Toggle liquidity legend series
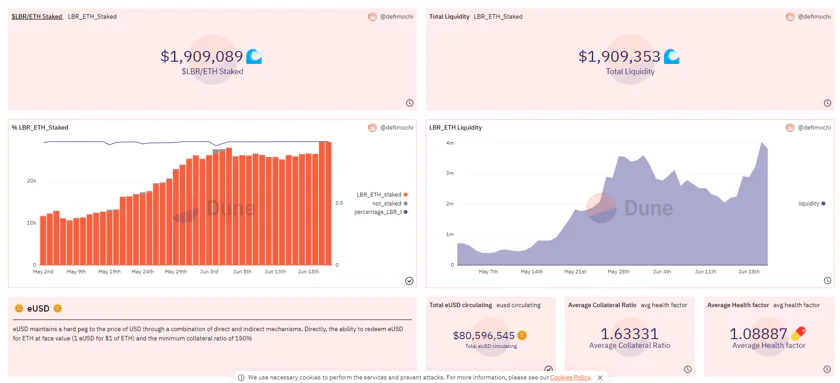Image resolution: width=840 pixels, height=383 pixels. pyautogui.click(x=812, y=204)
